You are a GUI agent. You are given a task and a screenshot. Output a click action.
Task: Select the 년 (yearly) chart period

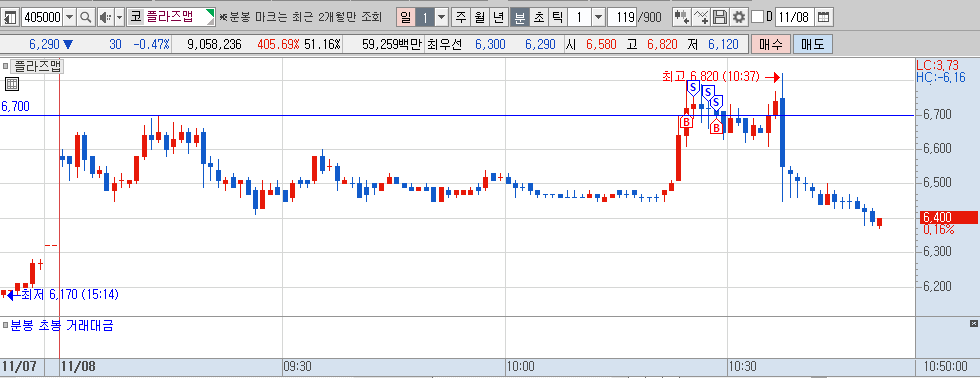coord(499,17)
